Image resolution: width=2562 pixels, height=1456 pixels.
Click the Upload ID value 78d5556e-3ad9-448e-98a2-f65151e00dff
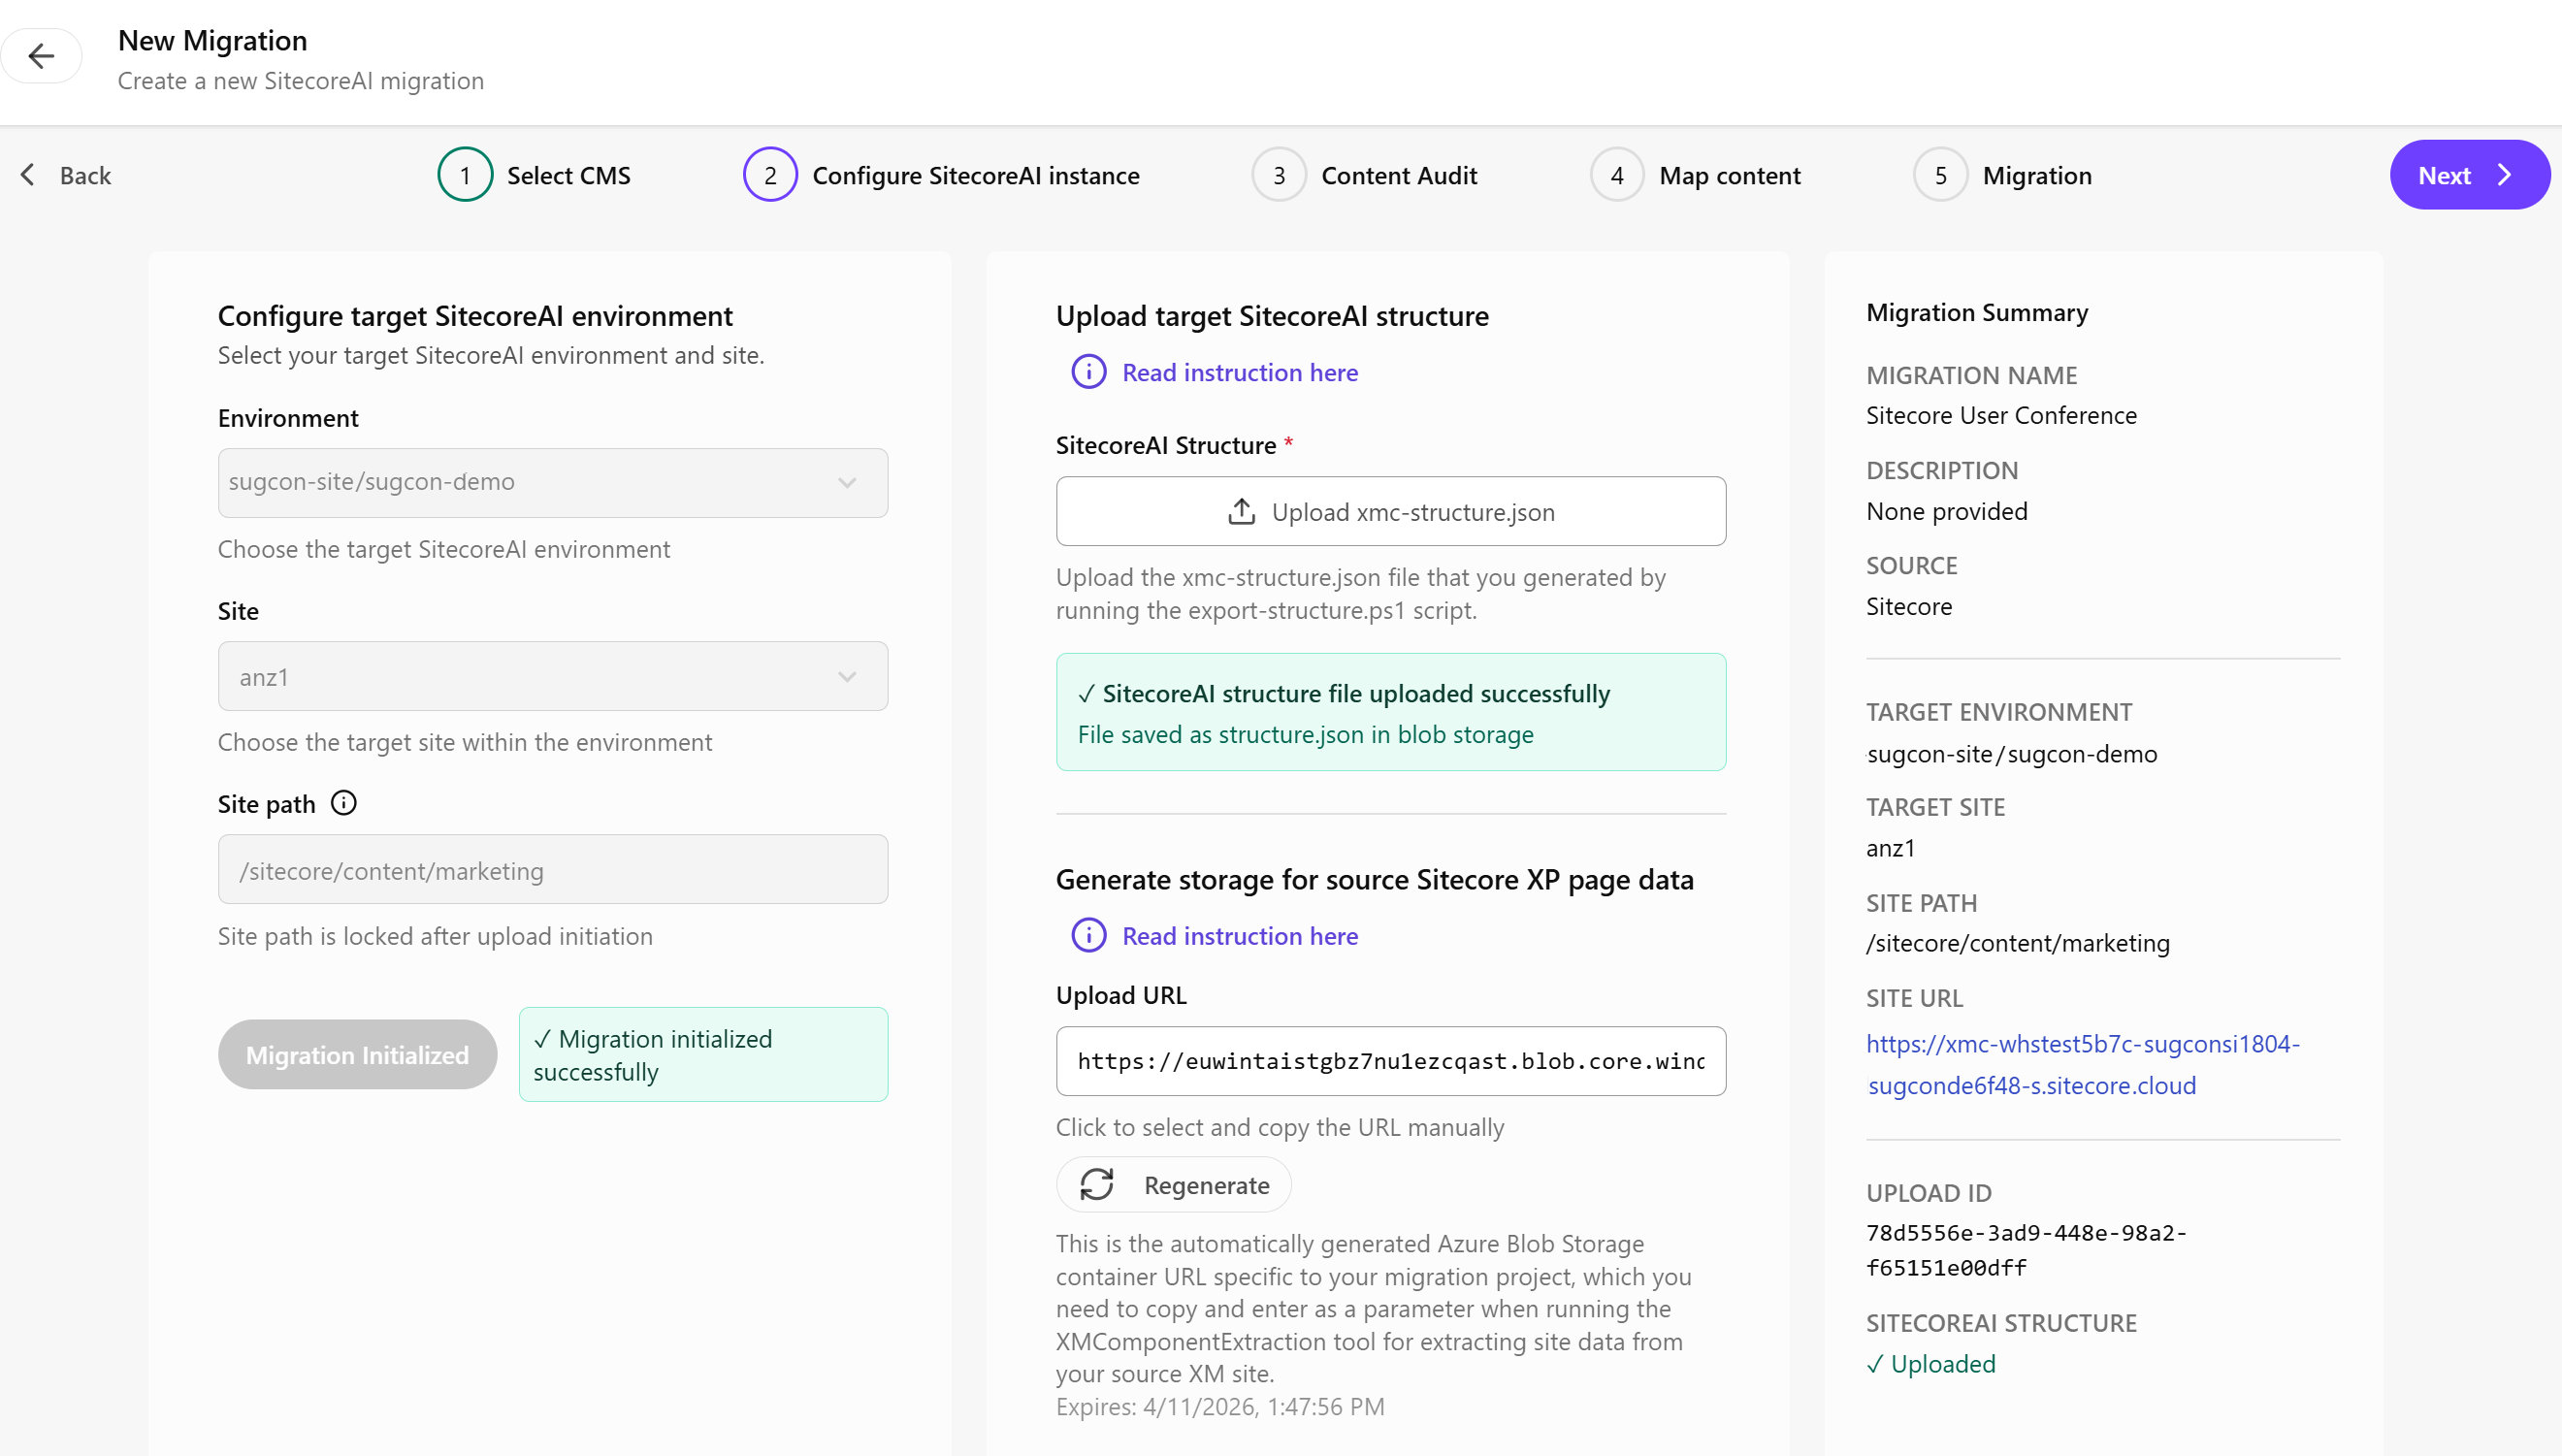click(2026, 1250)
